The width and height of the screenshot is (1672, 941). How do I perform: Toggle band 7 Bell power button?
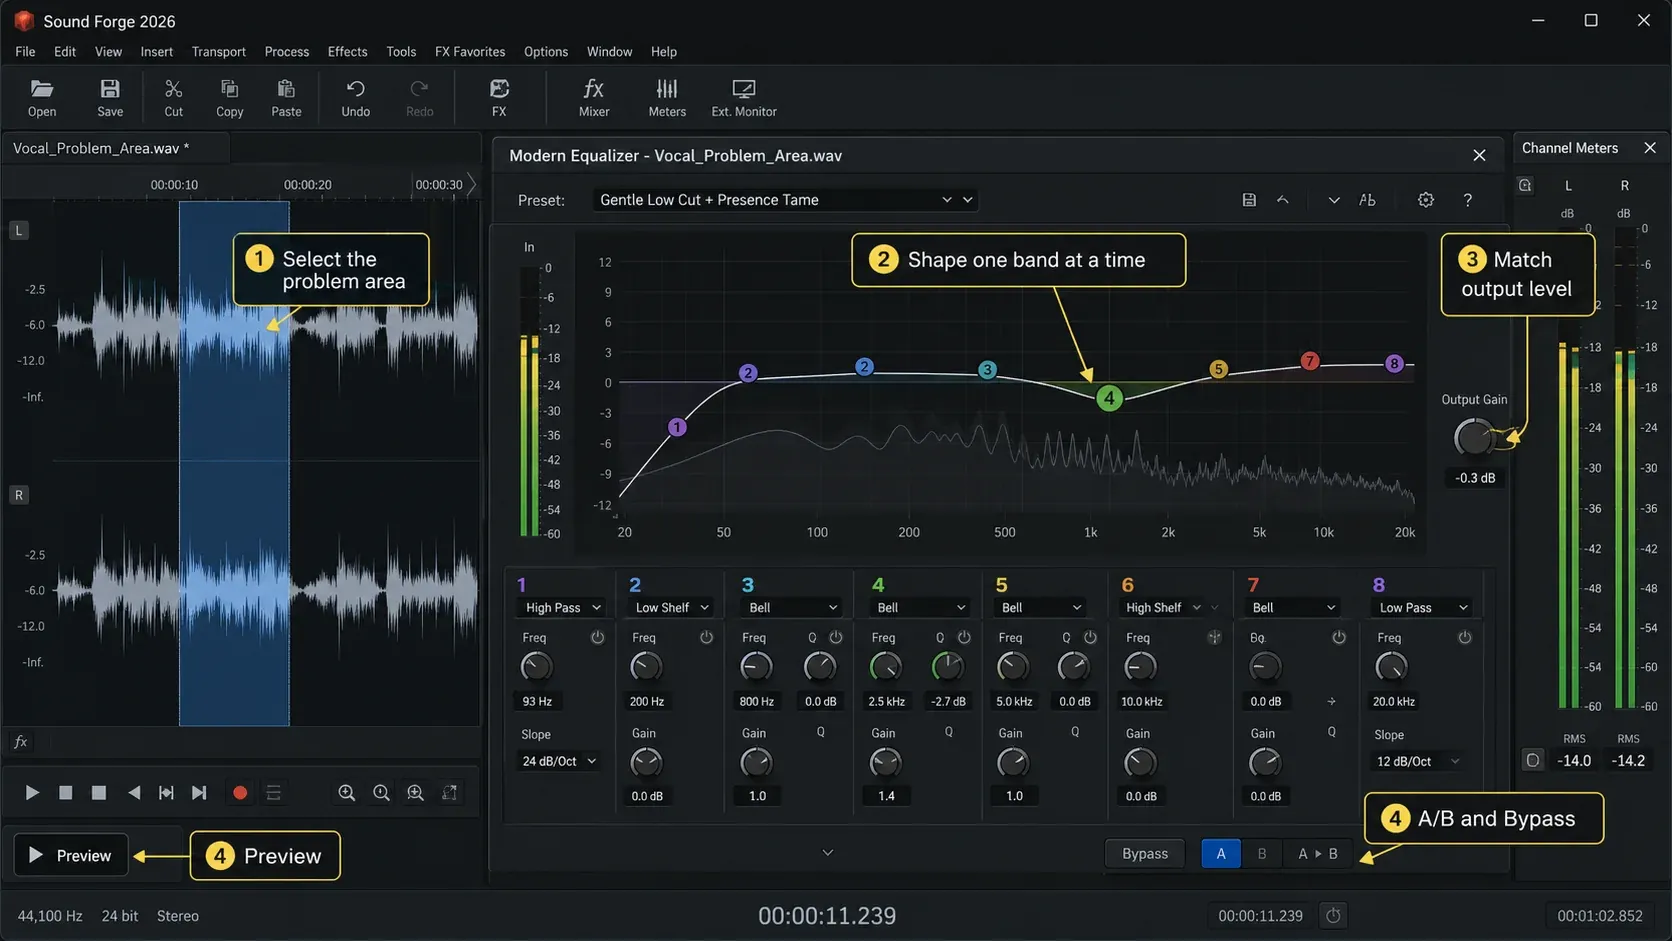tap(1339, 637)
